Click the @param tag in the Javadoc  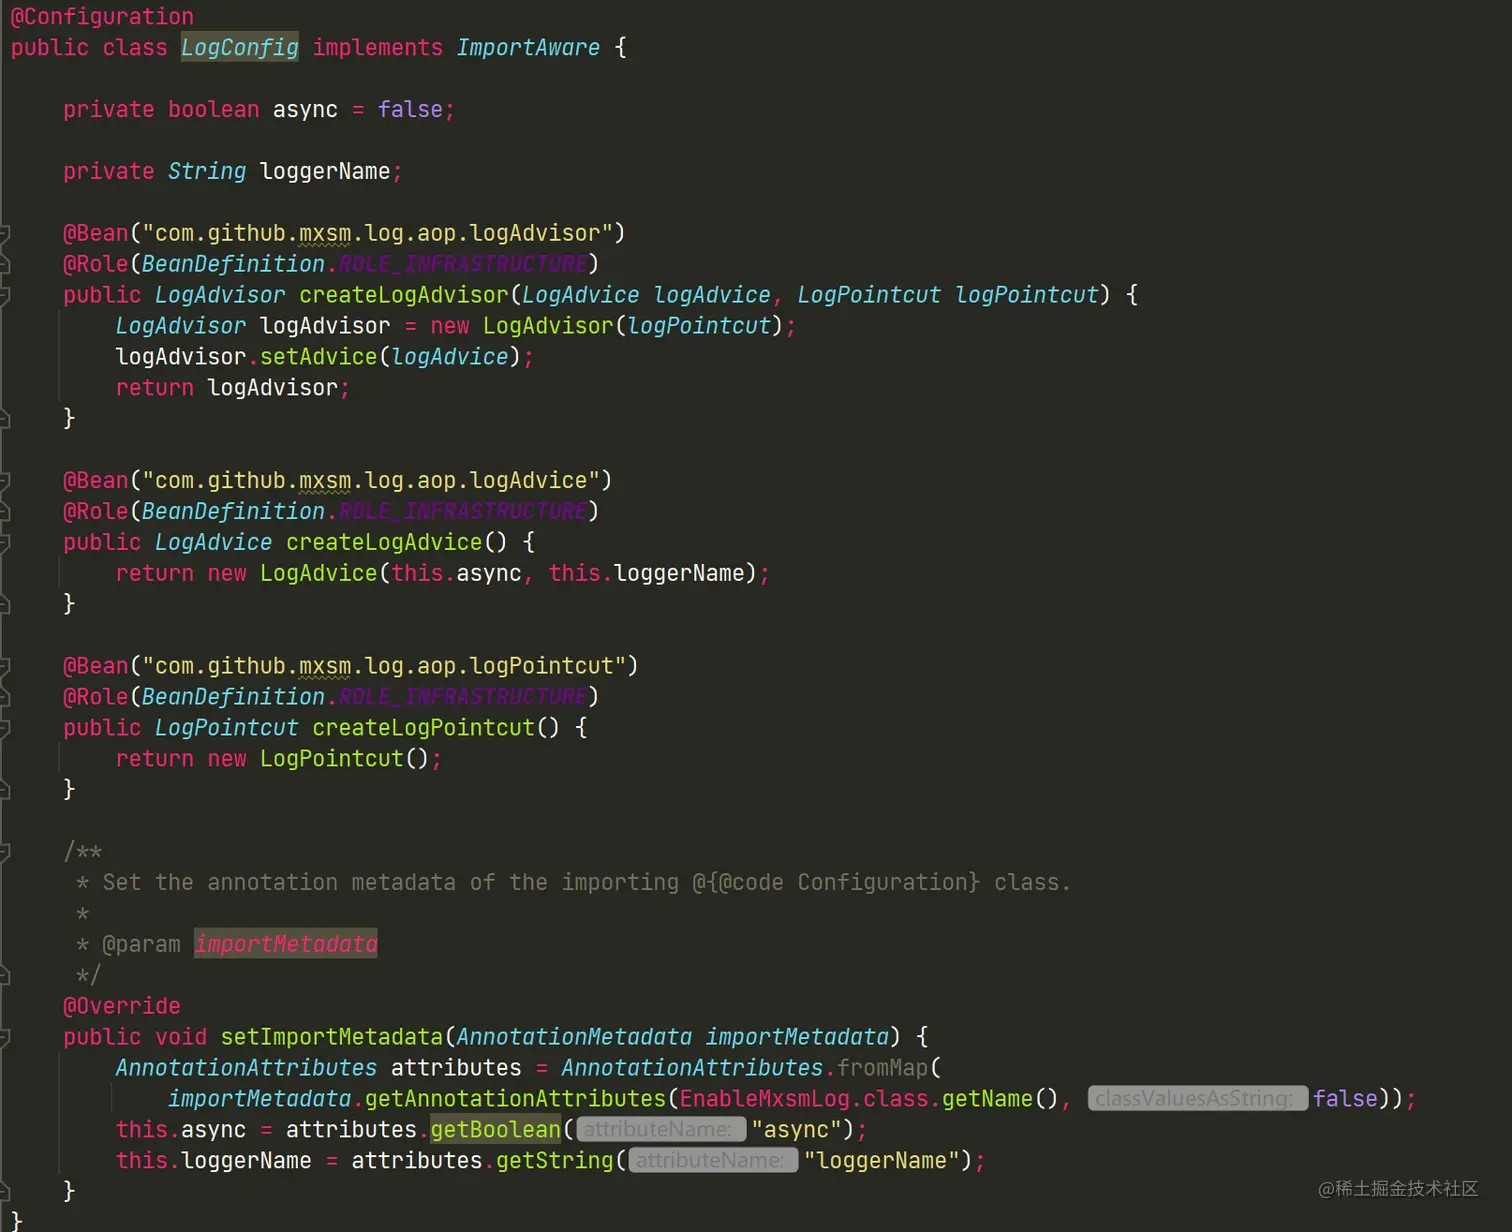[x=141, y=946]
